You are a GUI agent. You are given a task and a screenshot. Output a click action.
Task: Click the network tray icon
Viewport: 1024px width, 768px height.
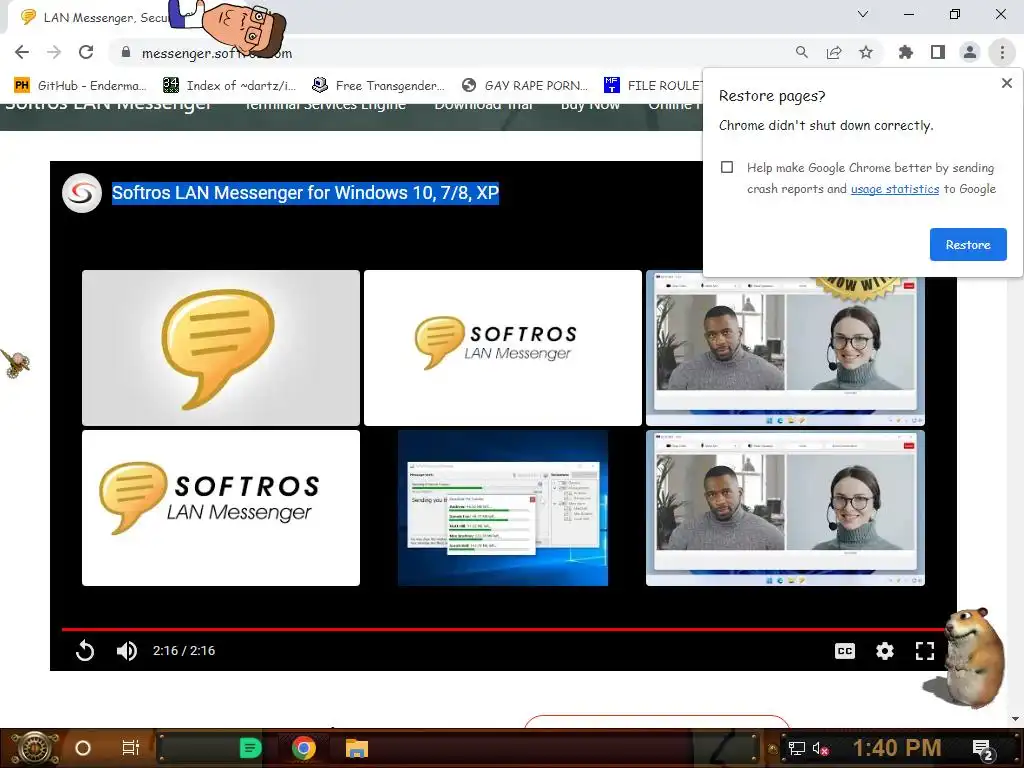pyautogui.click(x=796, y=748)
